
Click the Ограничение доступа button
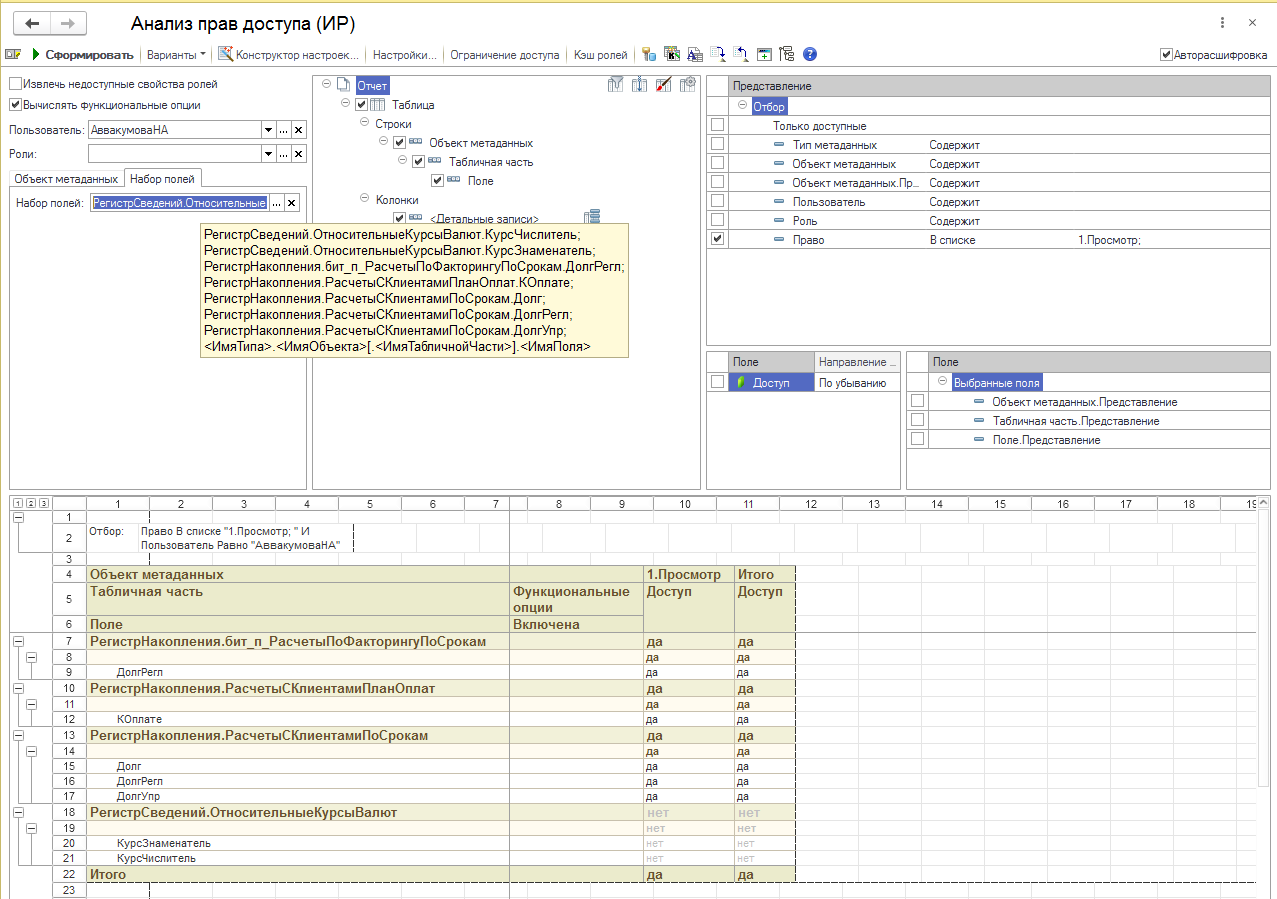[504, 55]
